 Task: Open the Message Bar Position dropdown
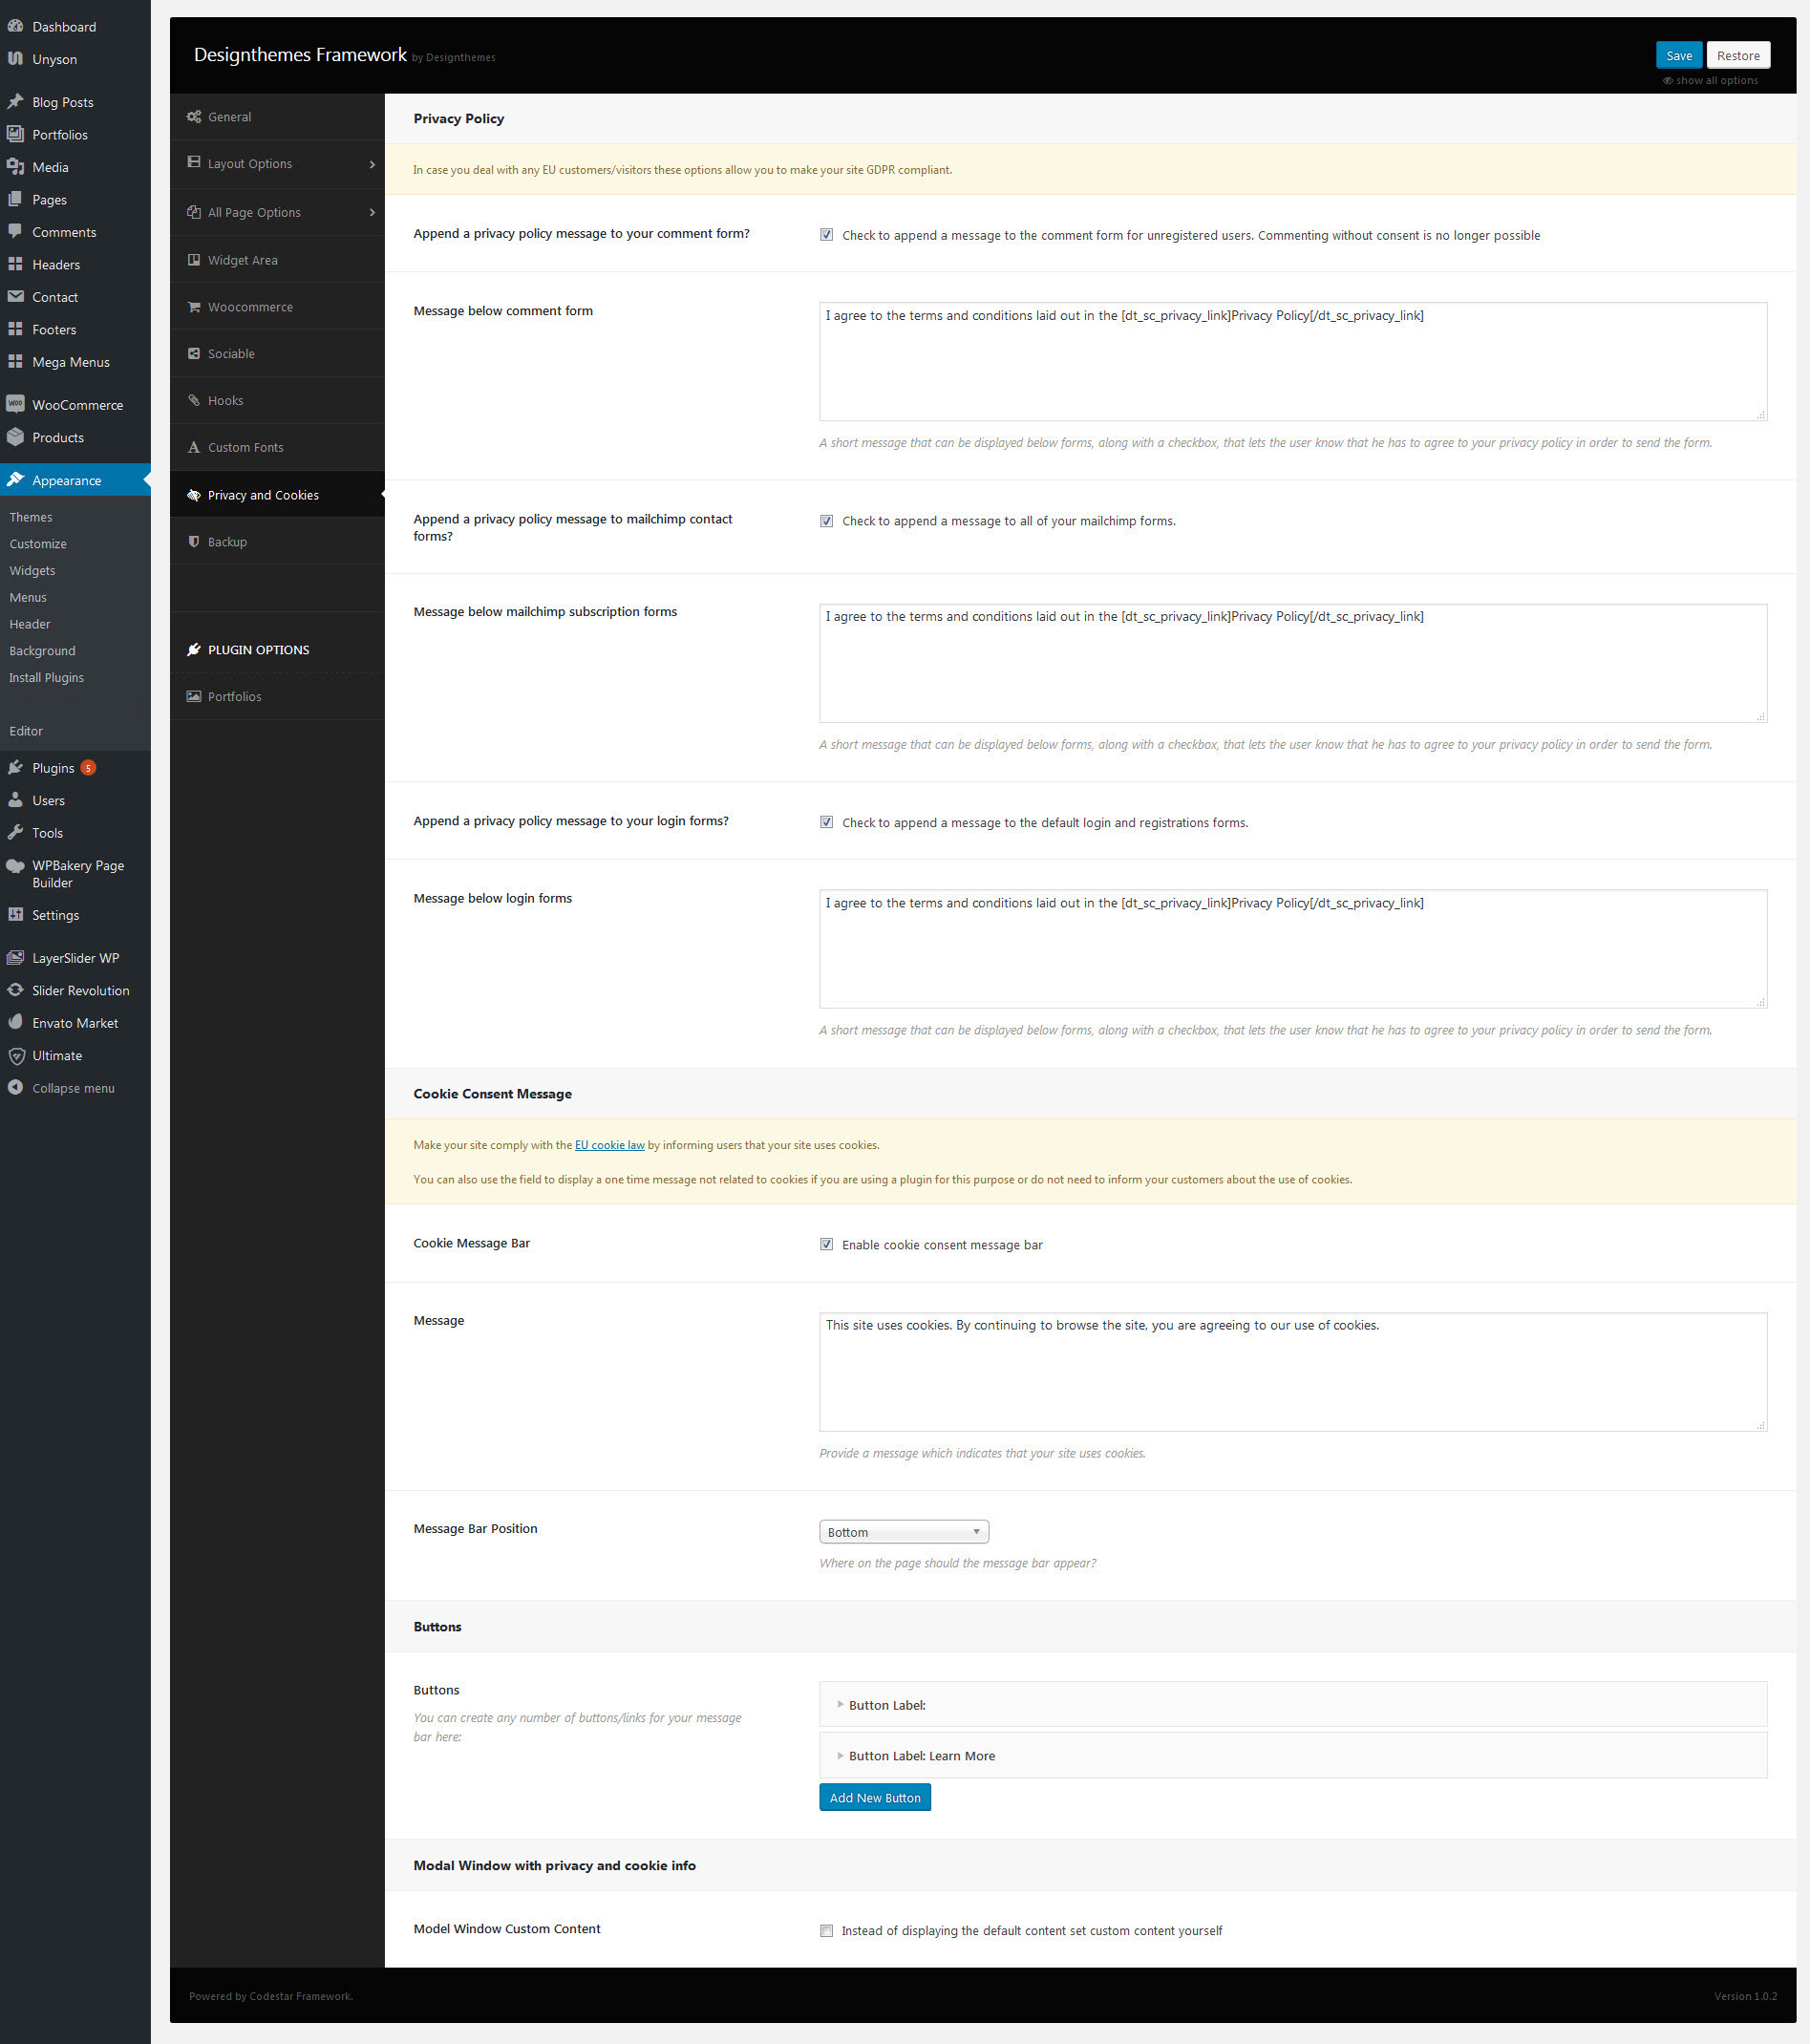[902, 1531]
